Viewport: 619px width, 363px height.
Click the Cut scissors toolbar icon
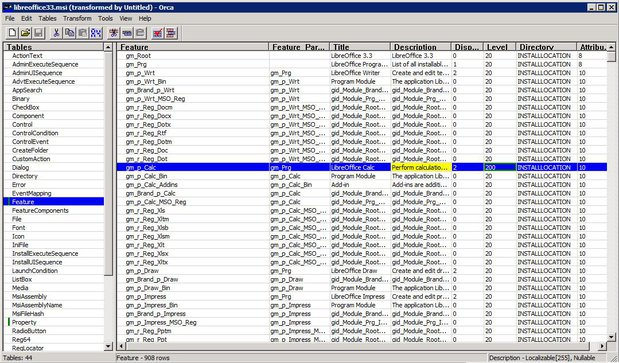pyautogui.click(x=56, y=33)
